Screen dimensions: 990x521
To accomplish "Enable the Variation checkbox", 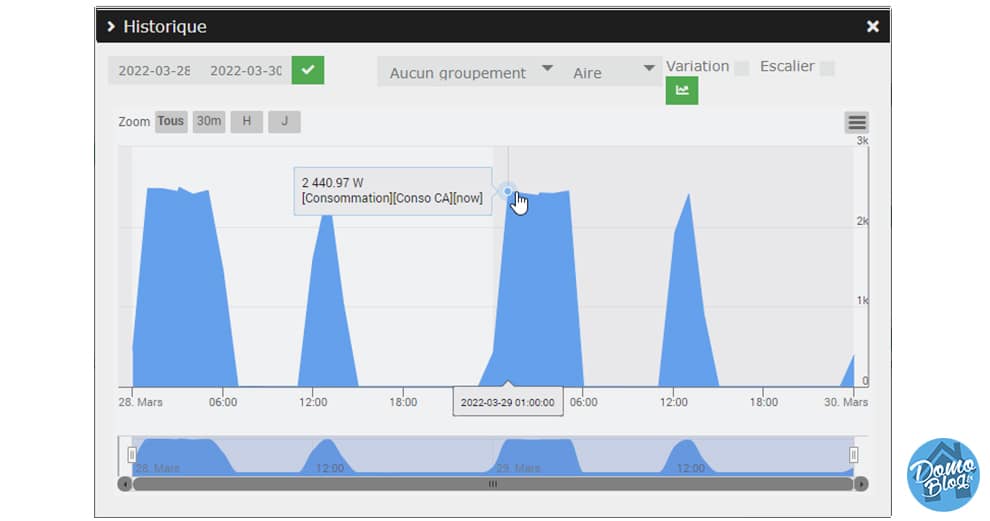I will (742, 68).
